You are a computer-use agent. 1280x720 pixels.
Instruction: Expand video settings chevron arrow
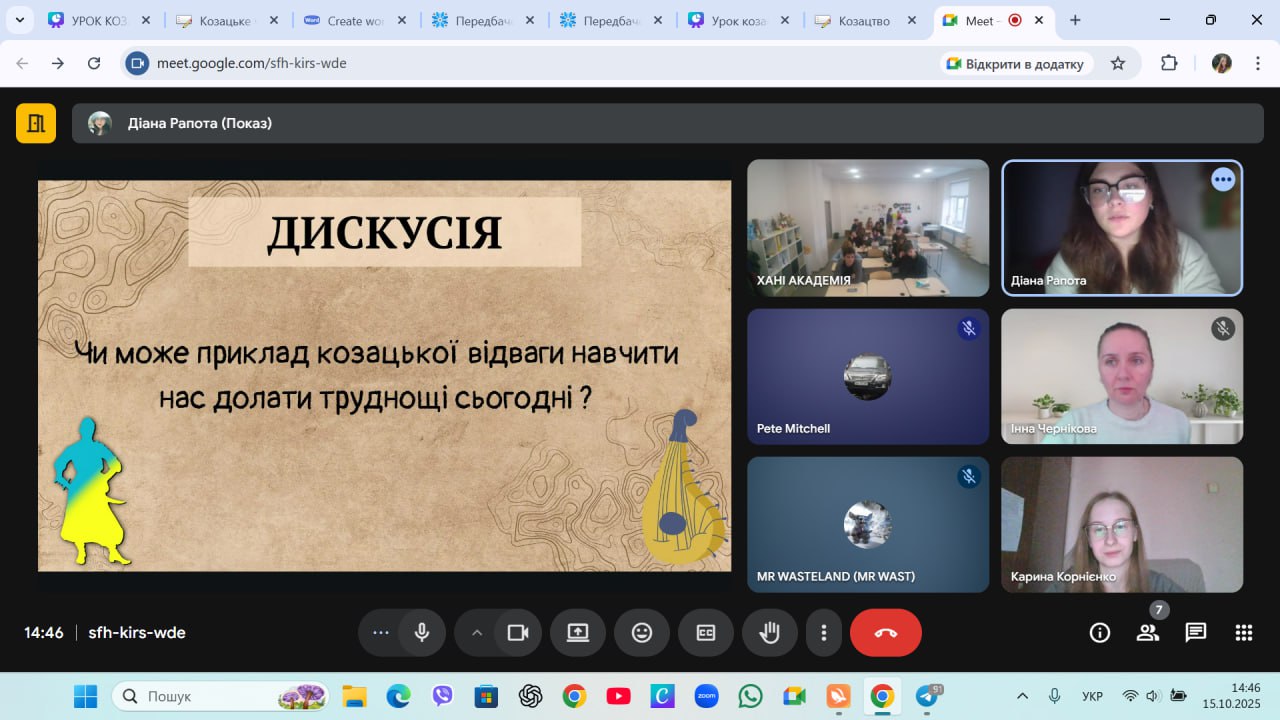477,633
